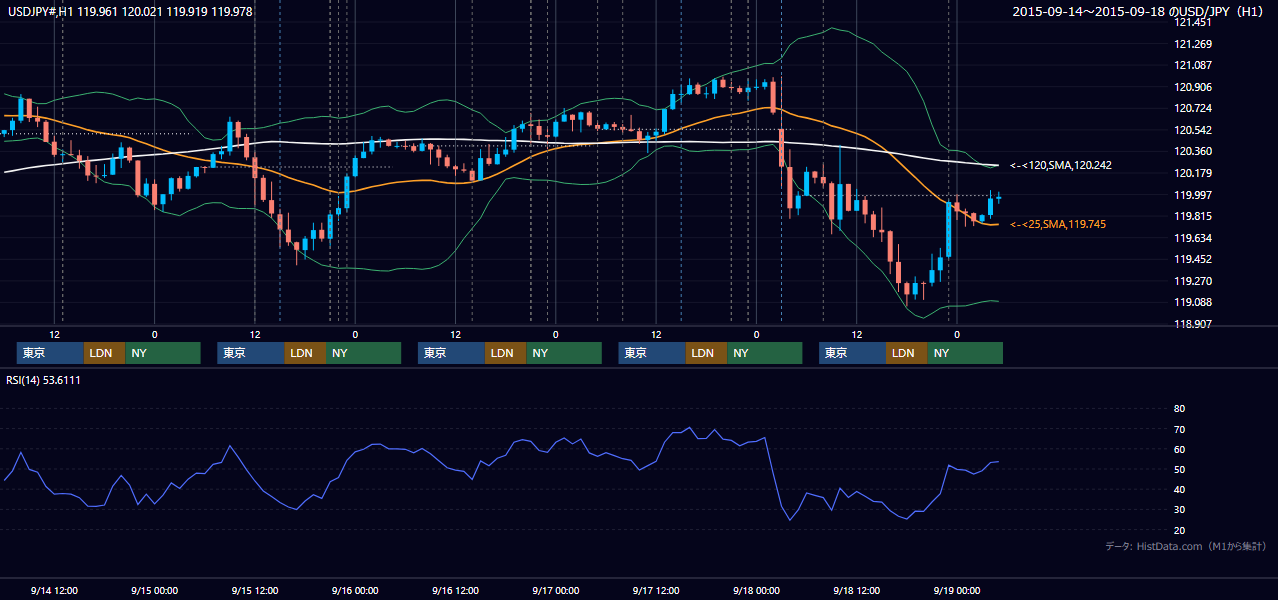Select price level 121.087 on axis
Screen dimensions: 1278x600
[1193, 65]
